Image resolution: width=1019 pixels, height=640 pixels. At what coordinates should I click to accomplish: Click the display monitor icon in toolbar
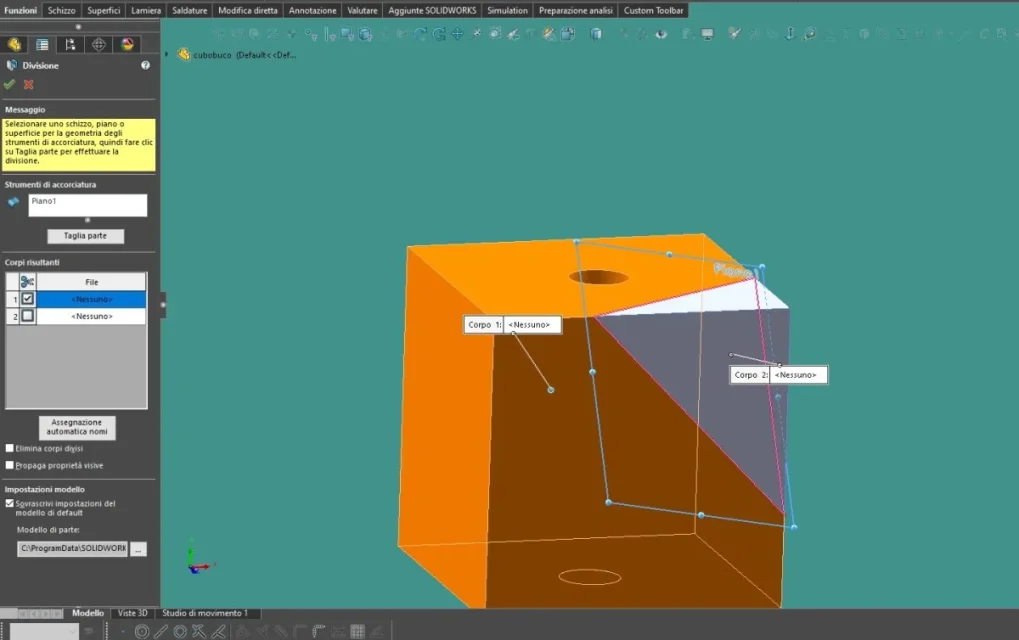[708, 34]
